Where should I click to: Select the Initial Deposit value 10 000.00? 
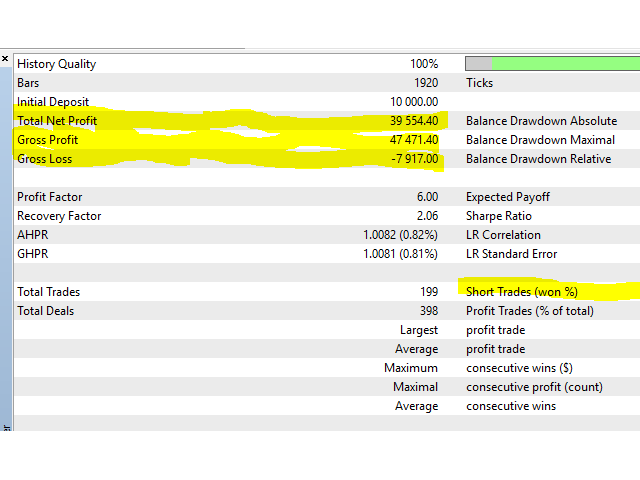[413, 102]
